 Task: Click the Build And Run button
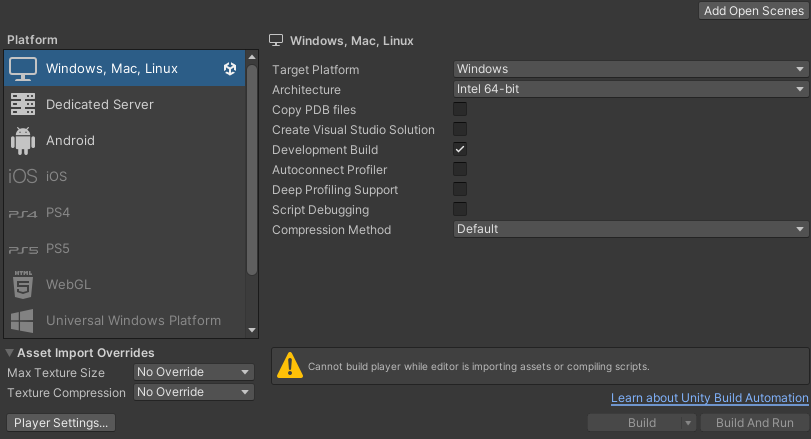[754, 423]
